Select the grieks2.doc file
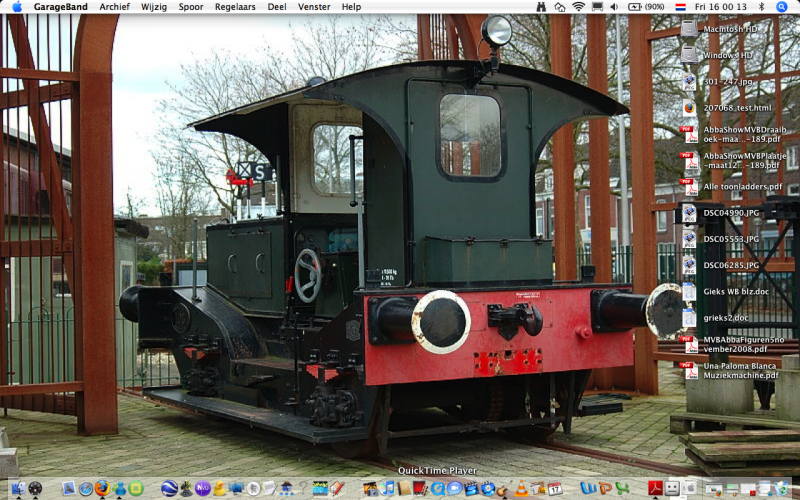The image size is (800, 500). point(689,318)
